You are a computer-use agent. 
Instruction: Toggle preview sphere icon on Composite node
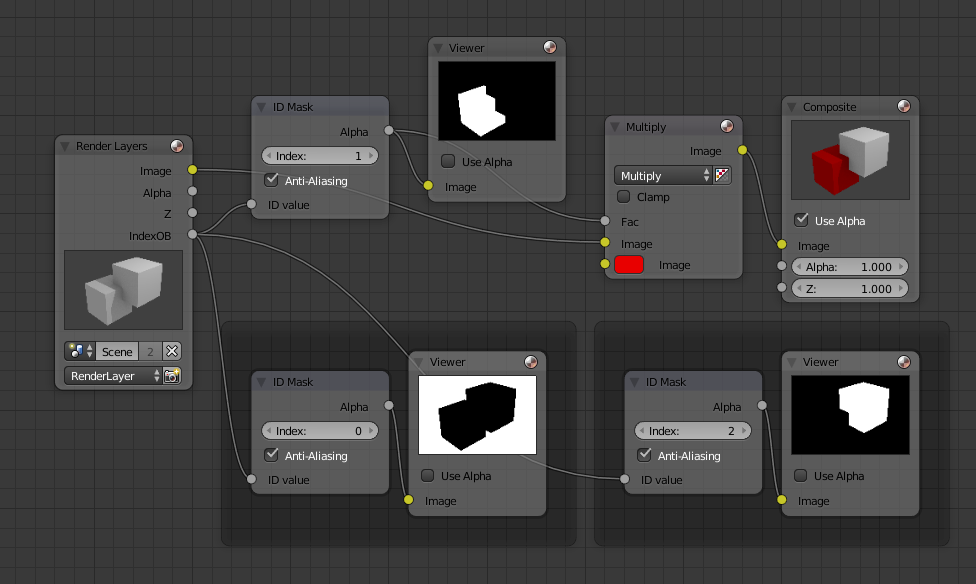904,106
